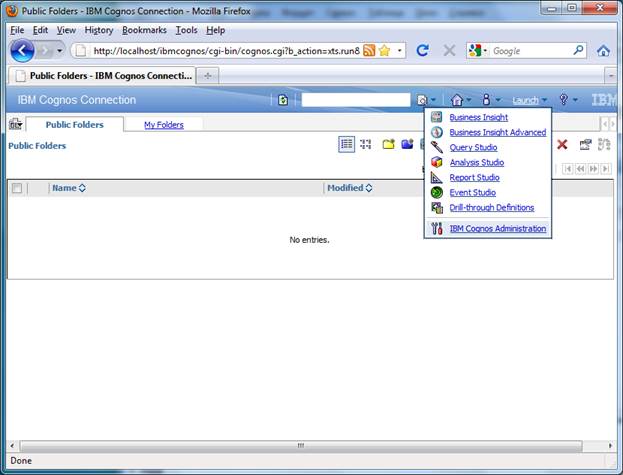The height and width of the screenshot is (475, 623).
Task: Click the RSS feed icon in address bar
Action: coord(369,51)
